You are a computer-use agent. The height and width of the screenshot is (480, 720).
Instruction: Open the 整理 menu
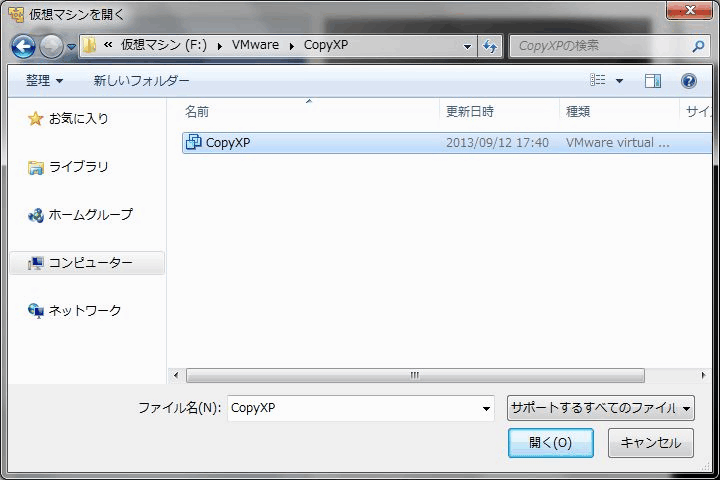pos(44,81)
